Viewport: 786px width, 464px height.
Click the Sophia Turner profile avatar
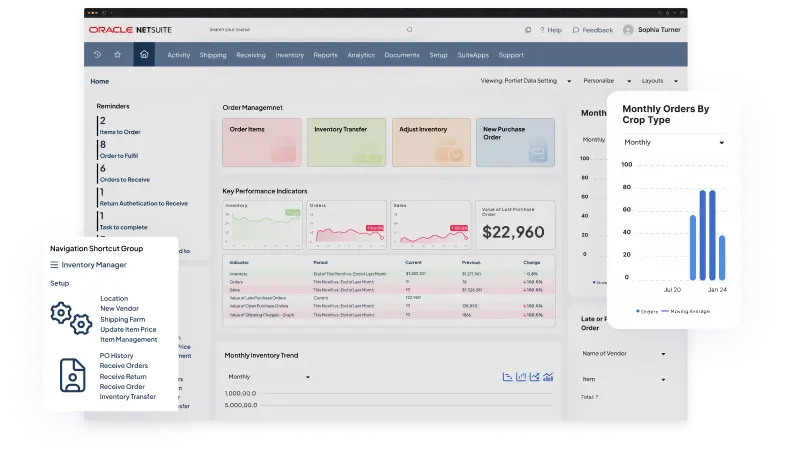pos(629,30)
